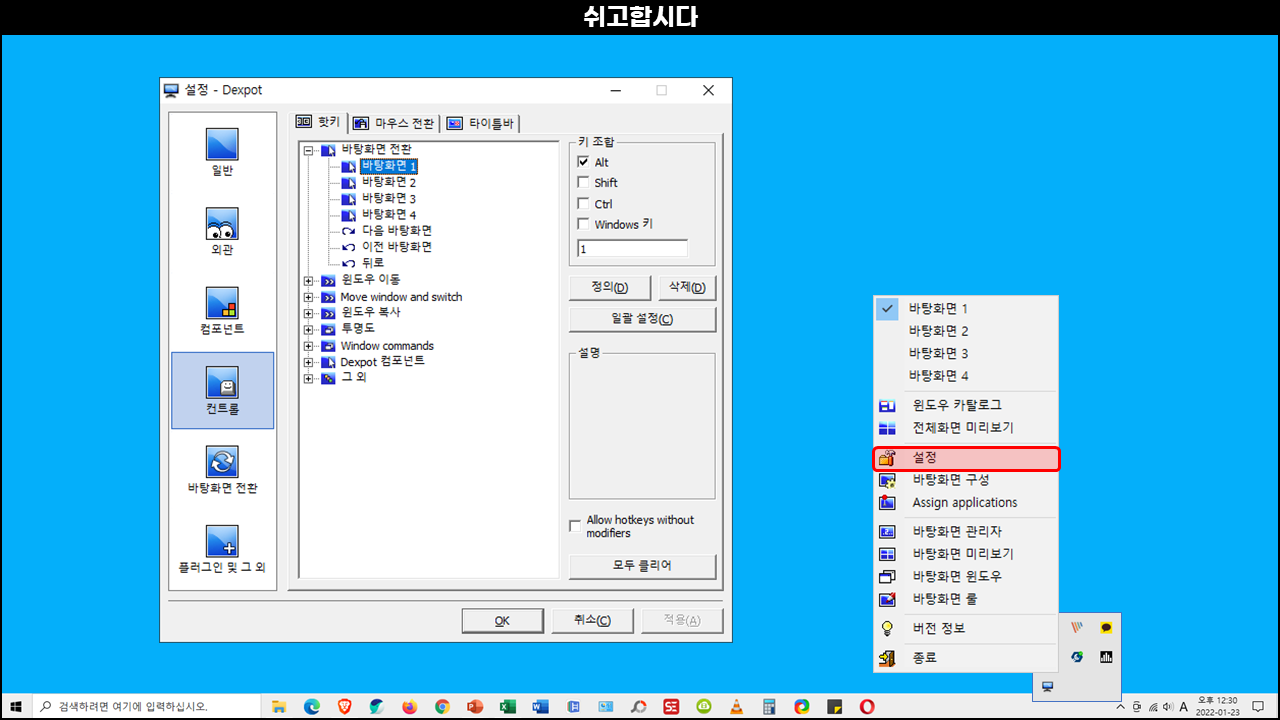
Task: Open 바탕화면 관리자 from the context menu
Action: click(966, 531)
